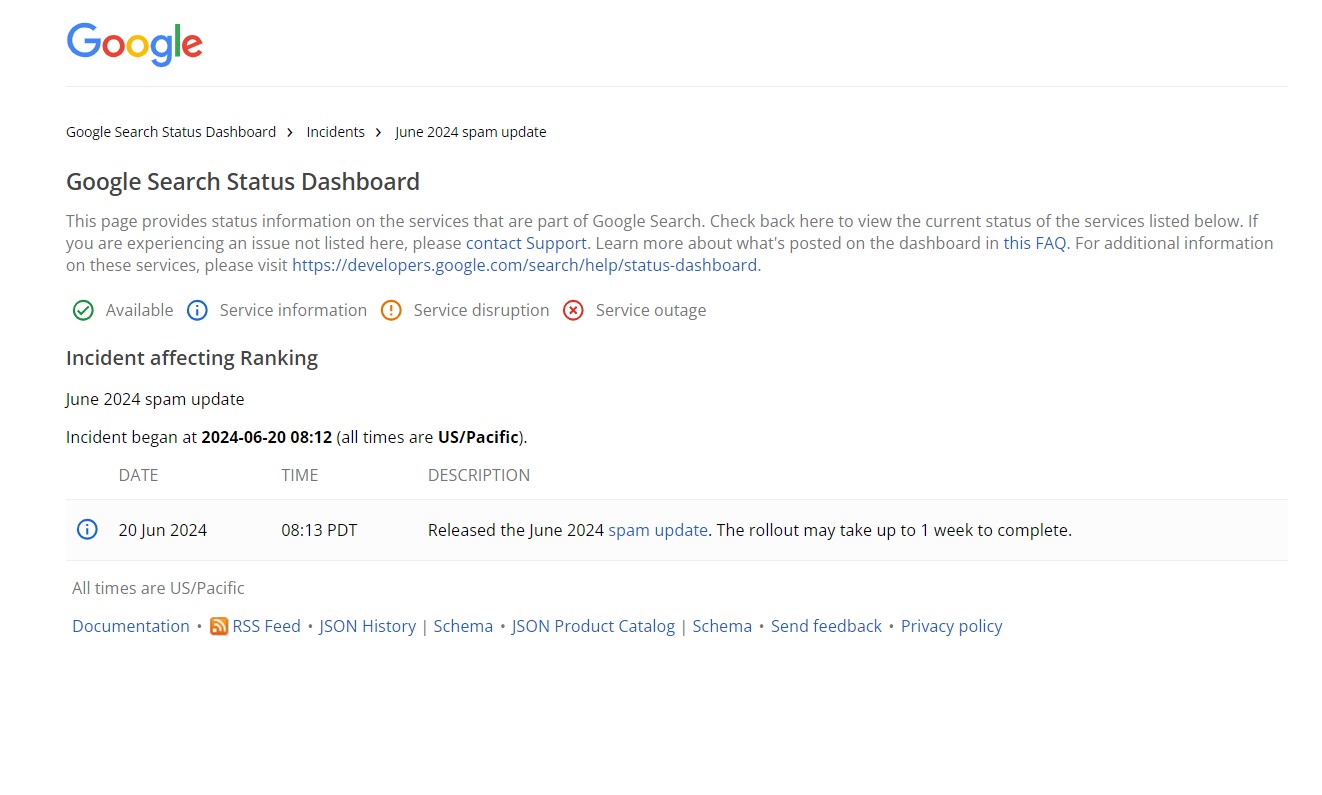The height and width of the screenshot is (795, 1322).
Task: Click the orange Service disruption icon
Action: [391, 311]
